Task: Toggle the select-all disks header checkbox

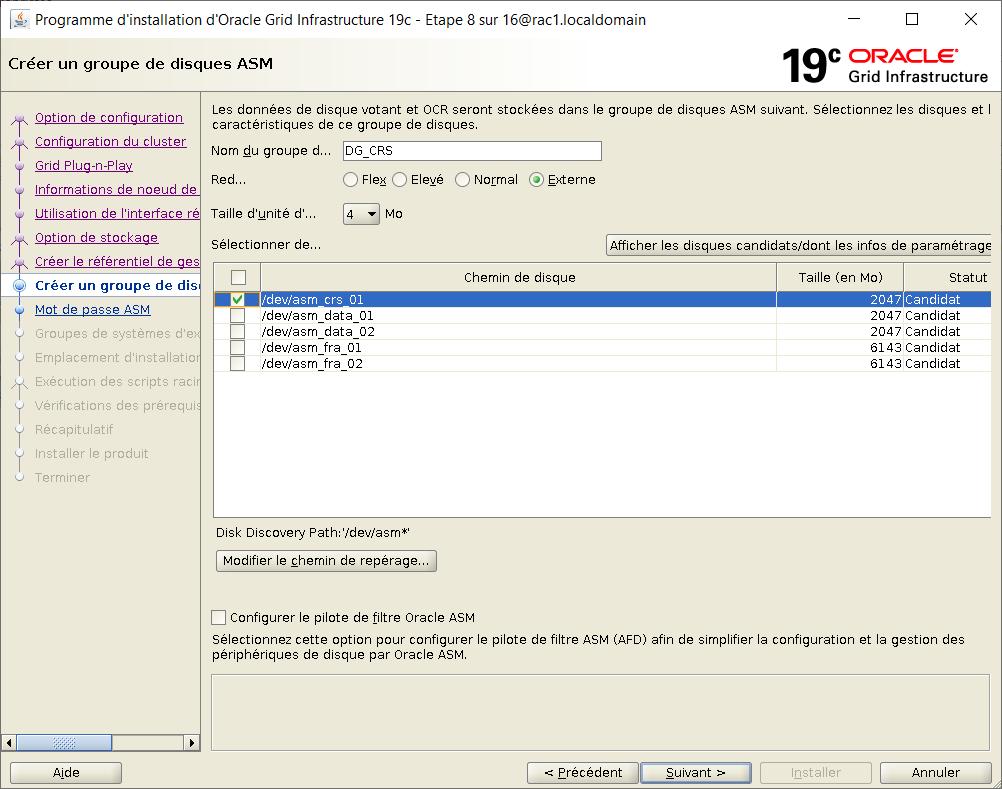Action: click(238, 277)
